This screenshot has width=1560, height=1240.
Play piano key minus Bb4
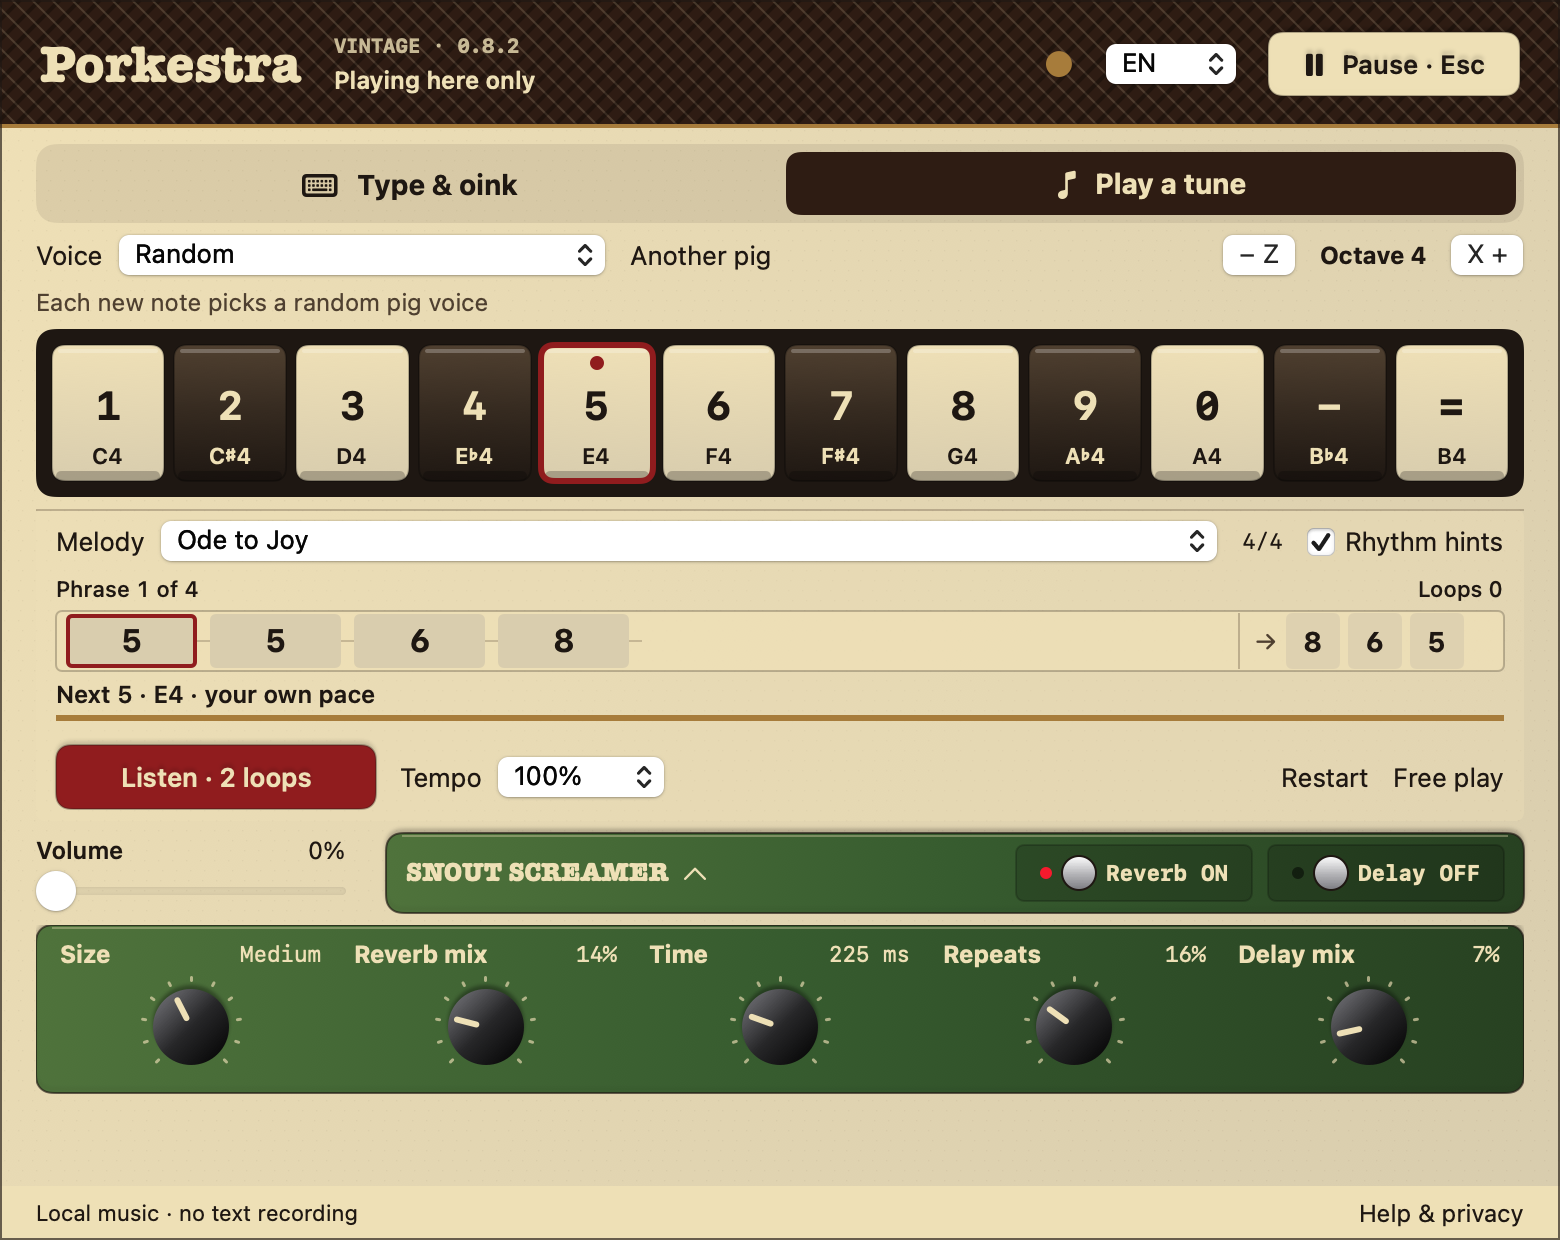pos(1329,413)
